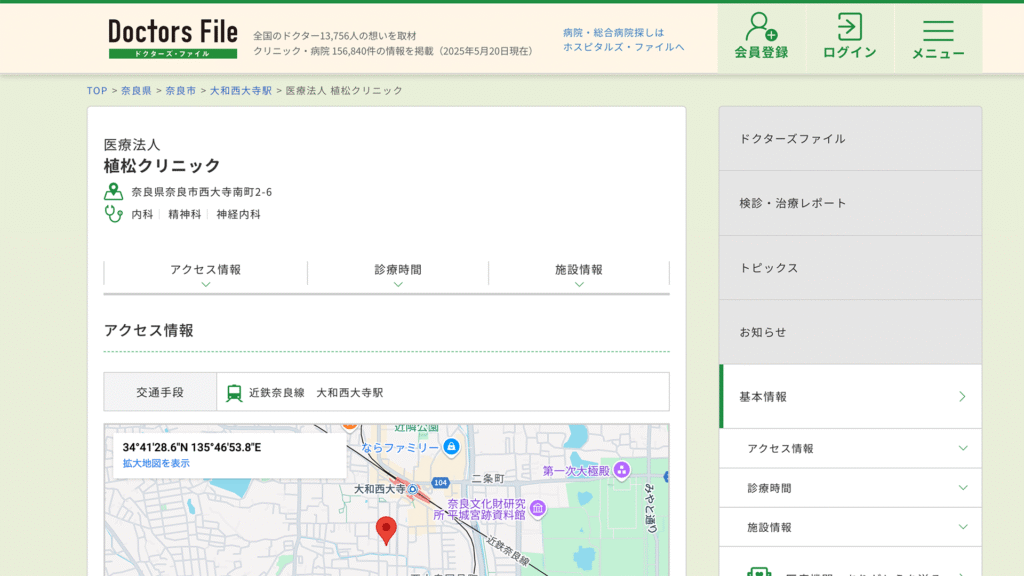Open the メニュー hamburger menu

pos(937,39)
